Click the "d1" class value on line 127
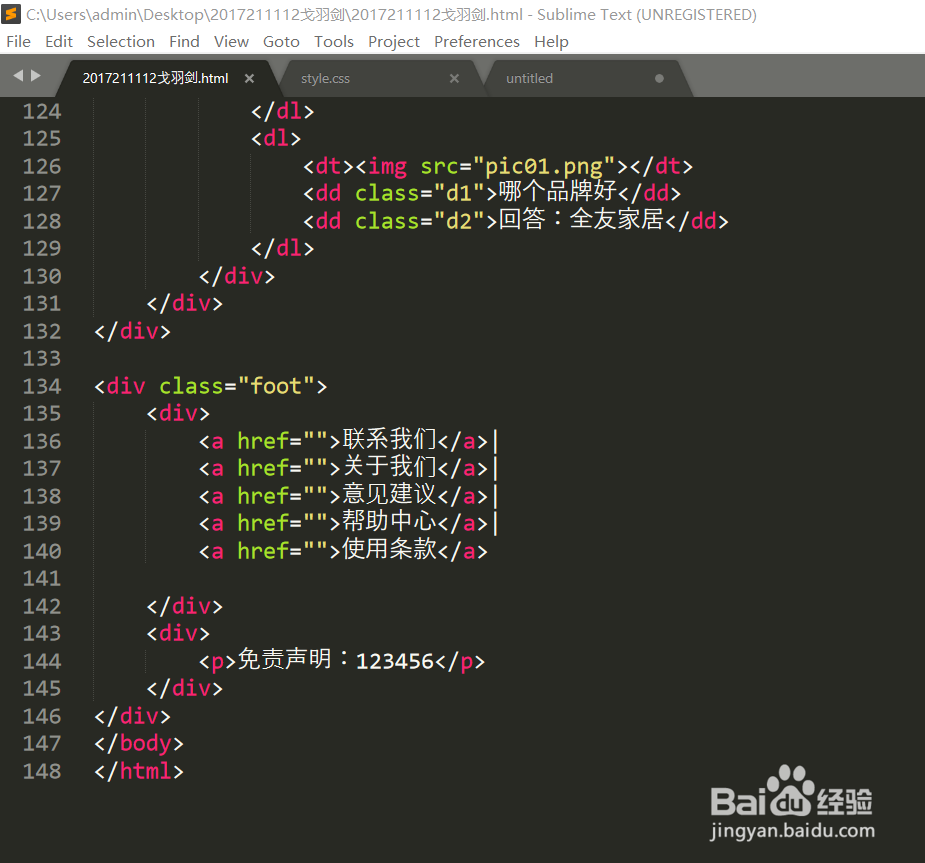Image resolution: width=925 pixels, height=863 pixels. pos(459,193)
